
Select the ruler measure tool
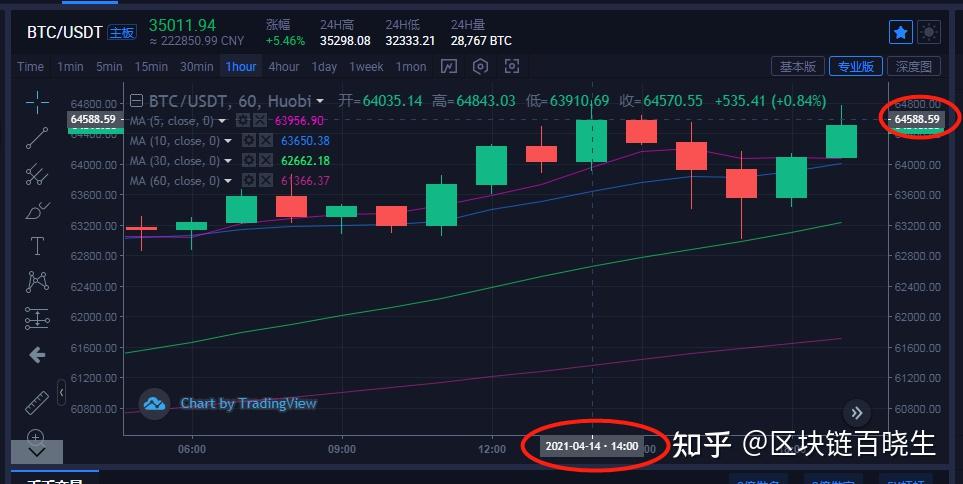37,402
